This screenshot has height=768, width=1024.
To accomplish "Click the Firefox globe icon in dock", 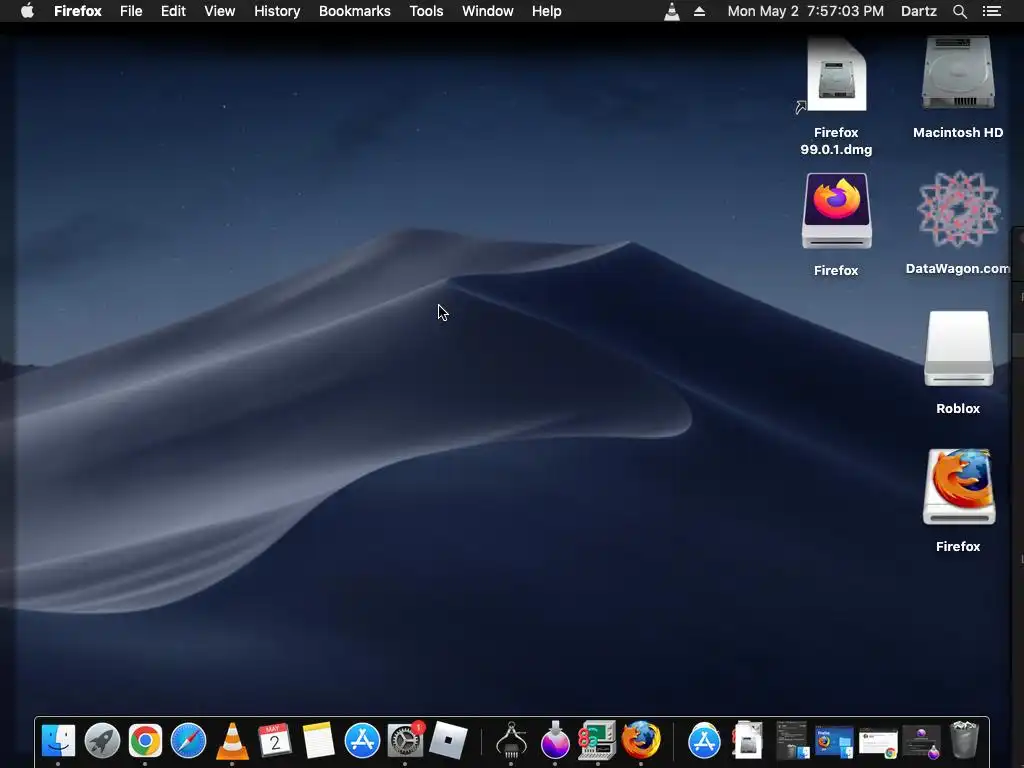I will click(641, 741).
